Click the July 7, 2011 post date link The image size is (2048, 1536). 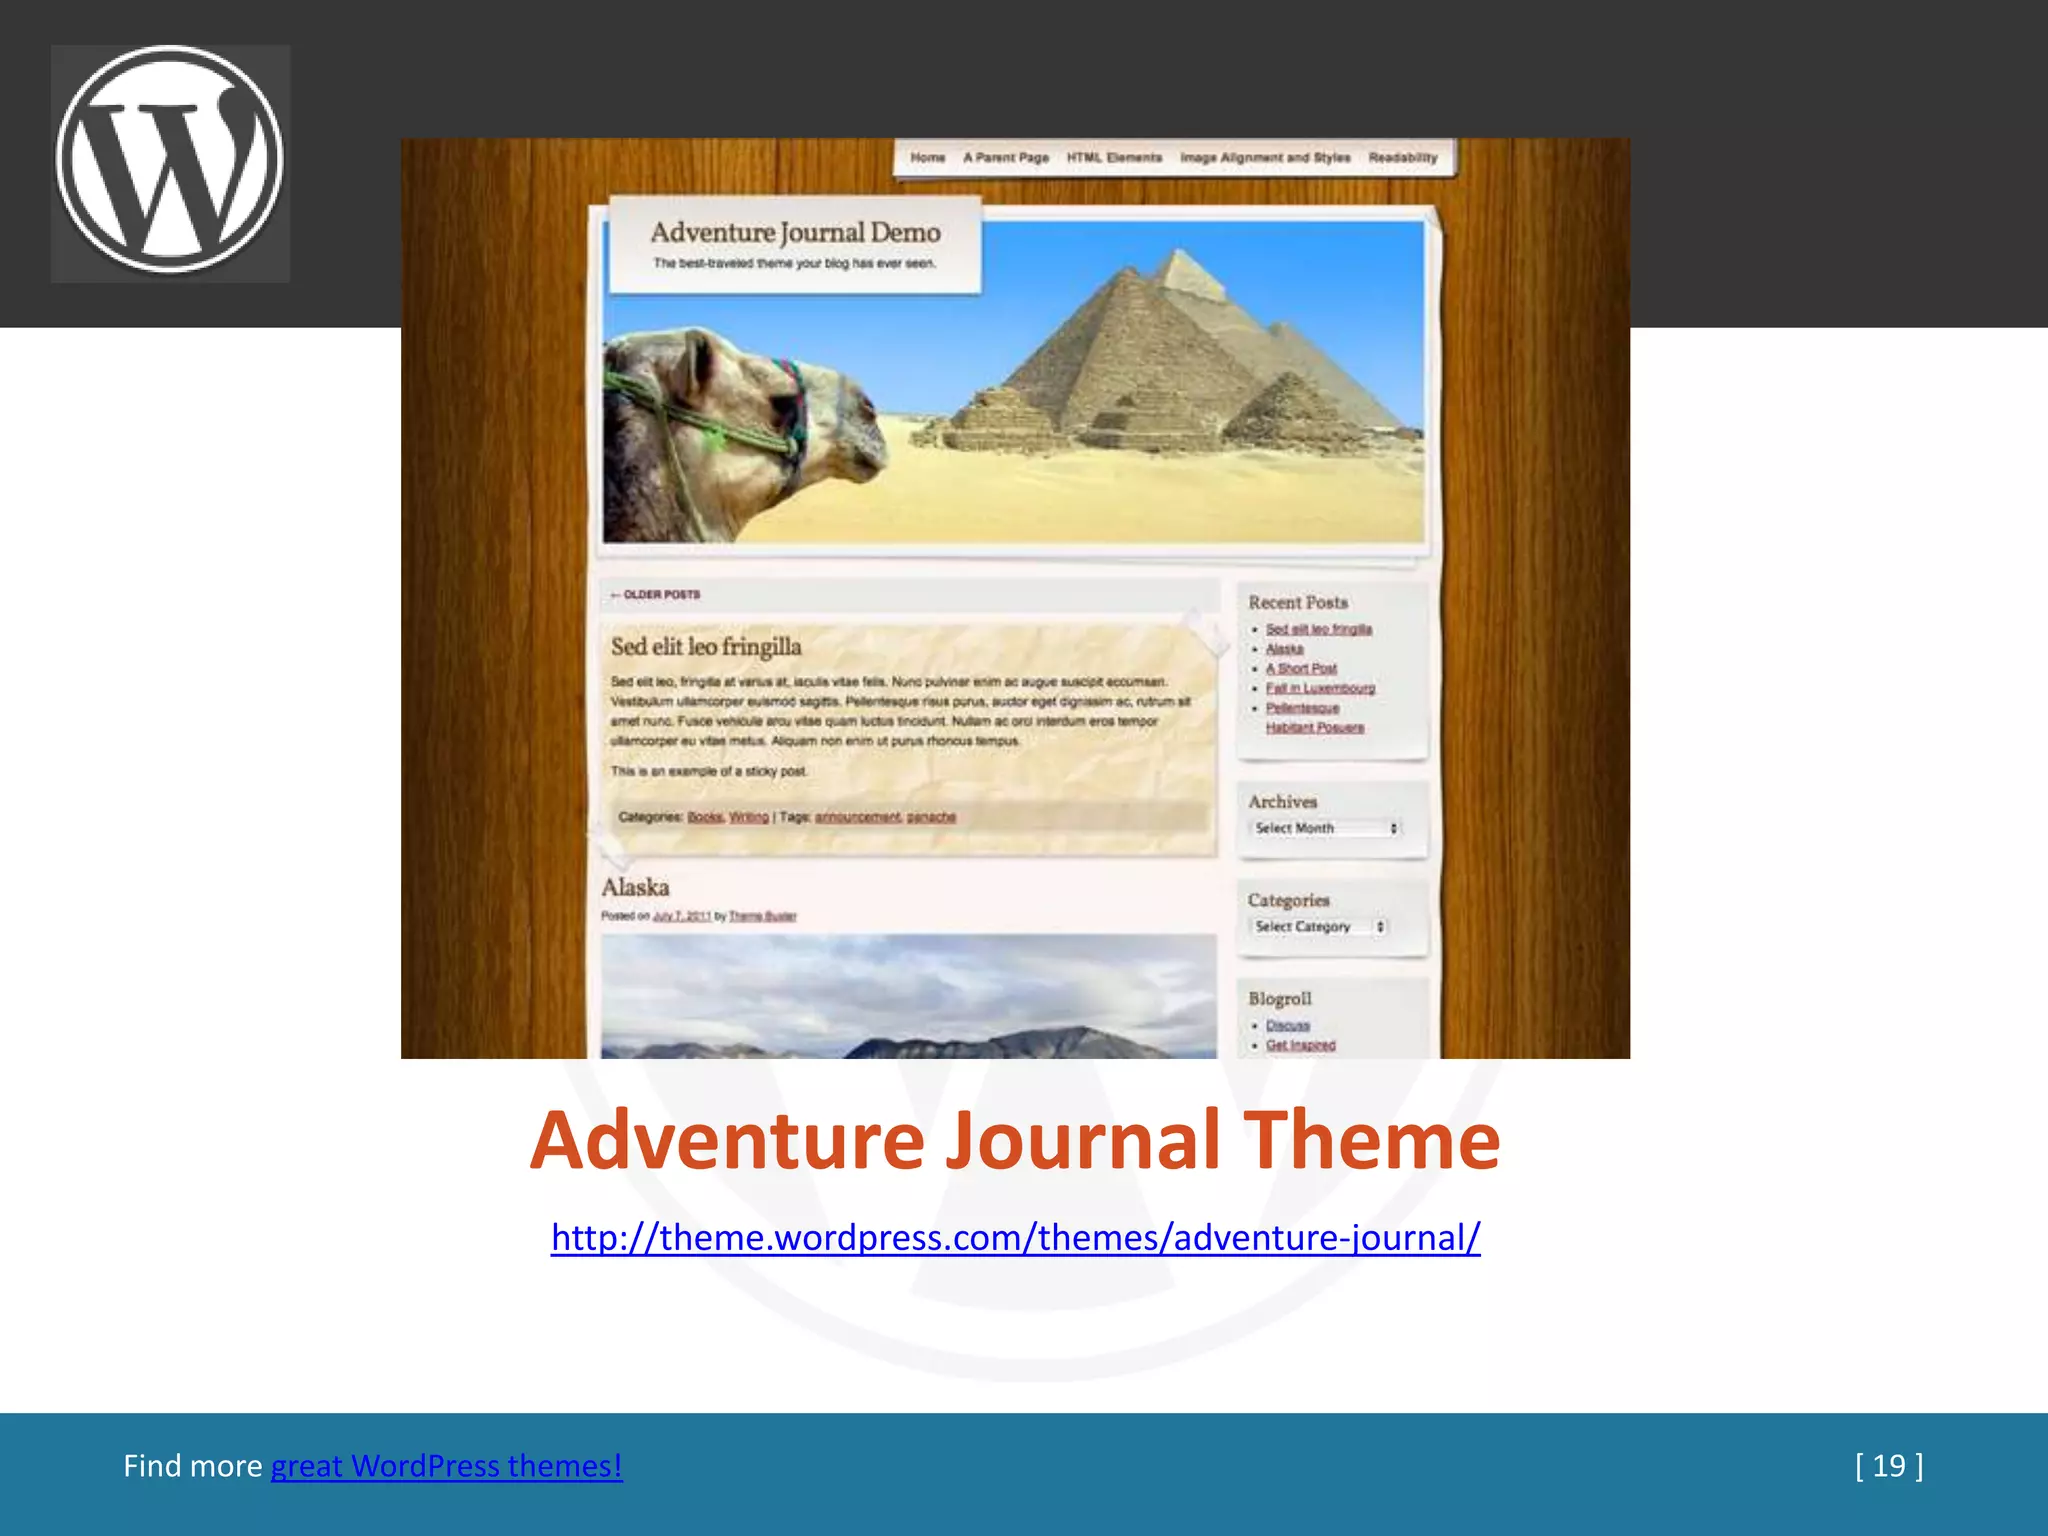tap(682, 916)
